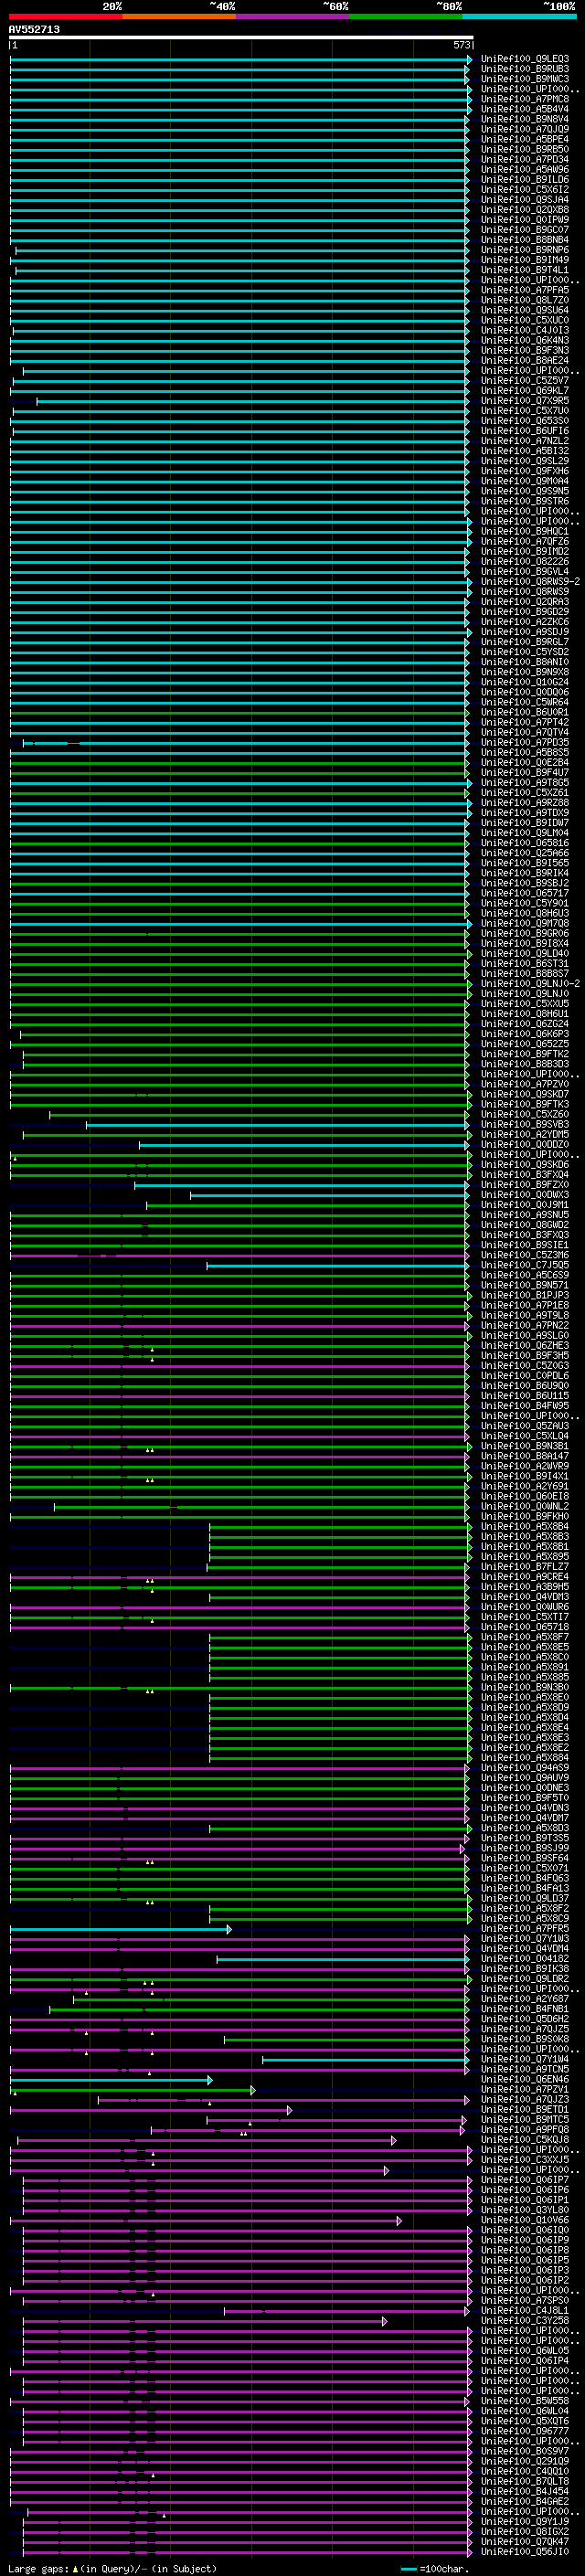Click hit label UniRef100_Q9LNJ0-2
585x2576 pixels.
click(x=530, y=983)
